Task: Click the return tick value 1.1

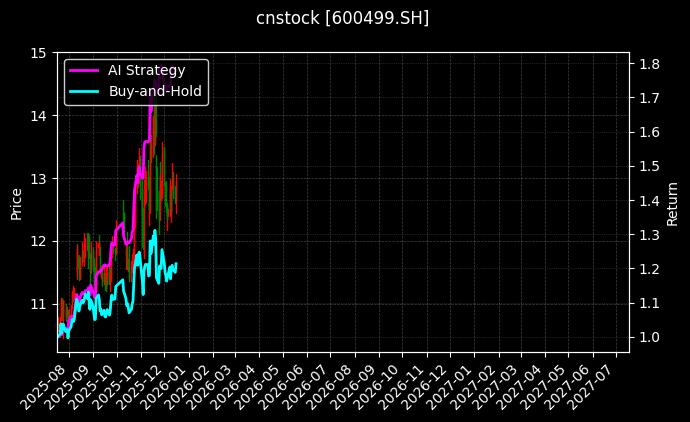Action: 650,303
